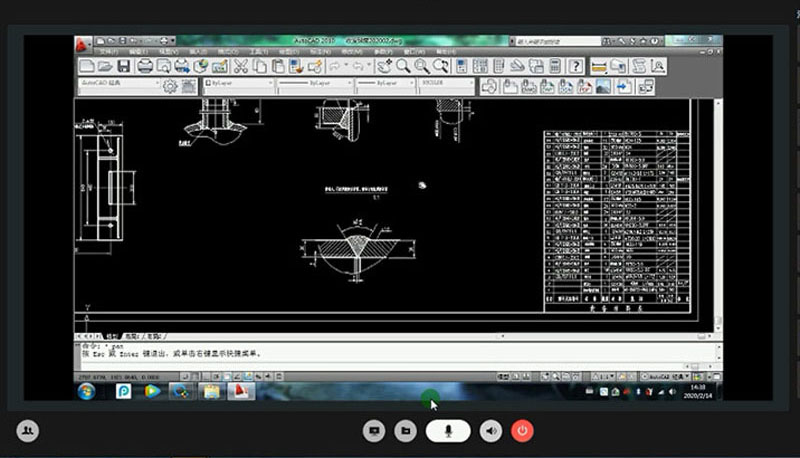Click the workspace settings gear icon
Screen dimensions: 800x458
(170, 86)
